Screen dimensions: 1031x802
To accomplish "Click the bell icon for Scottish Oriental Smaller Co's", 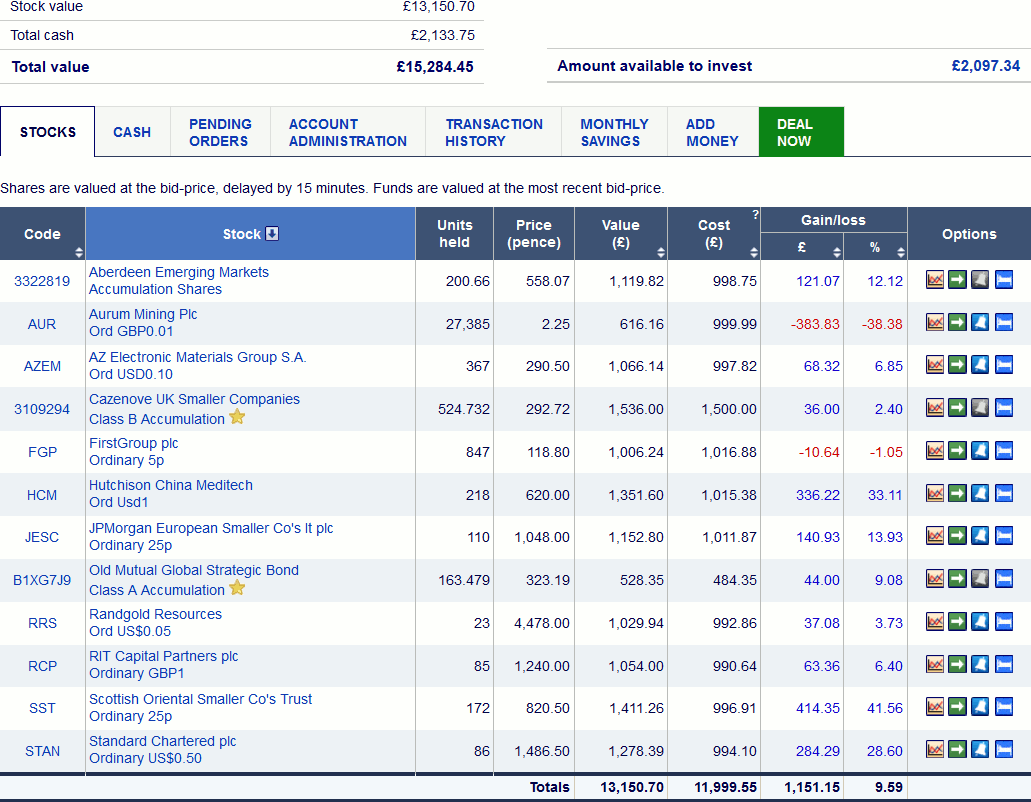I will pos(980,707).
